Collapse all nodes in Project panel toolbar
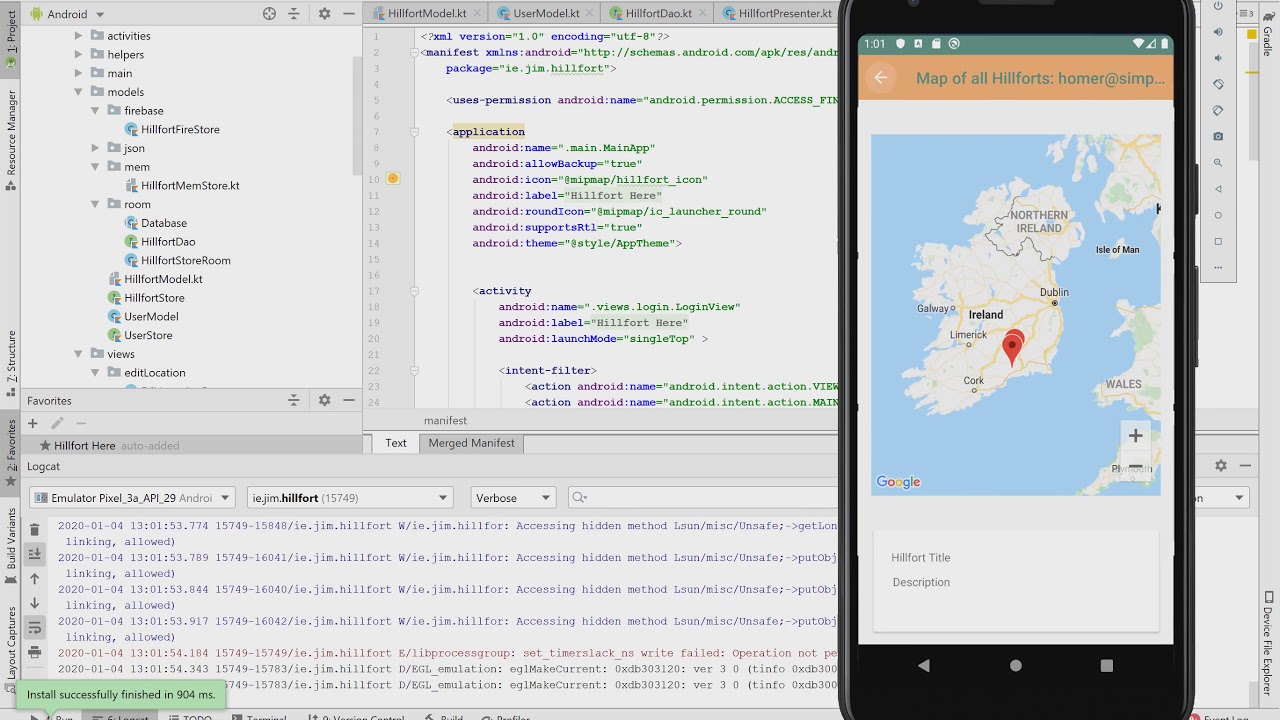The width and height of the screenshot is (1280, 720). coord(295,14)
